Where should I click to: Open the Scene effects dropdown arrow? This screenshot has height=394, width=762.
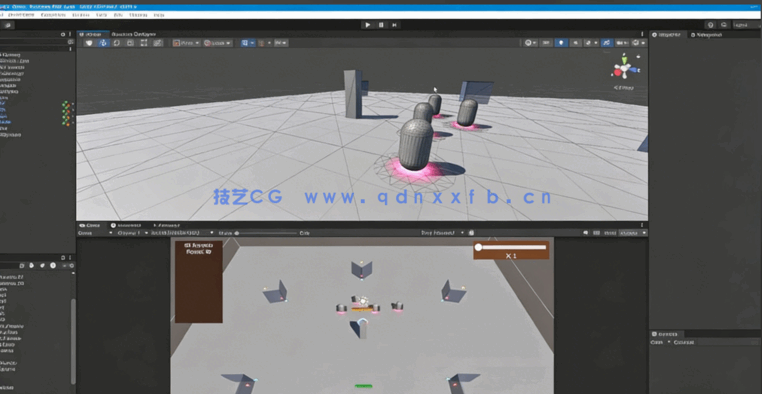pyautogui.click(x=596, y=43)
